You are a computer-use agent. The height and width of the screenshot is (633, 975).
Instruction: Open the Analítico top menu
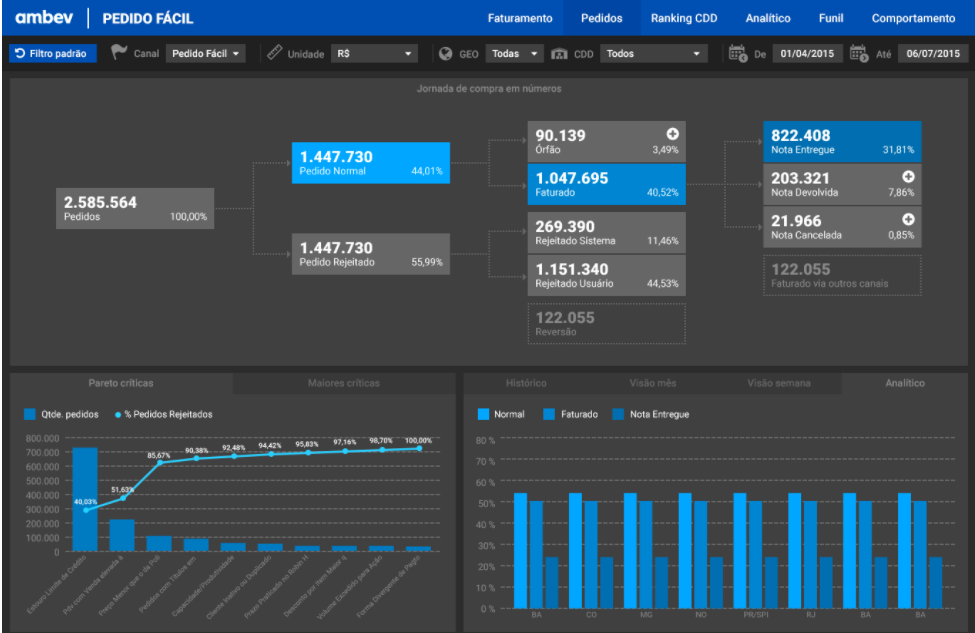pos(768,18)
